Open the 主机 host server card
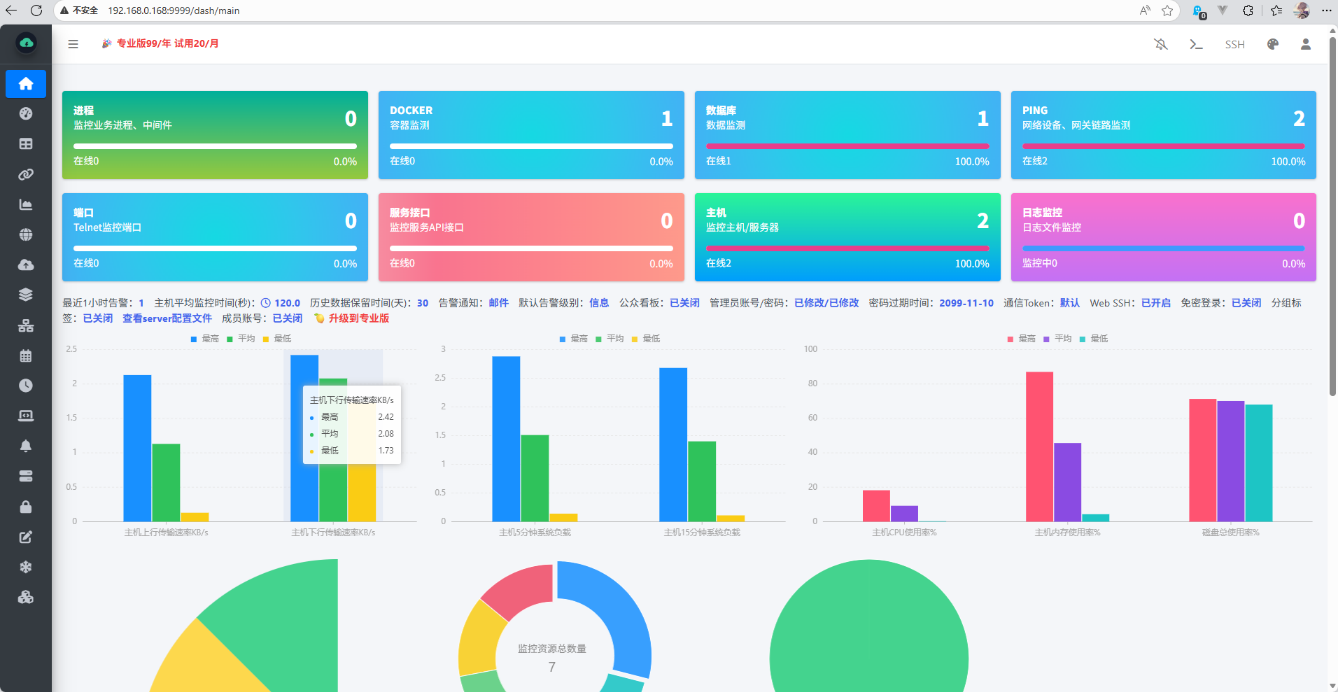Screen dimensions: 1338x692 [847, 237]
